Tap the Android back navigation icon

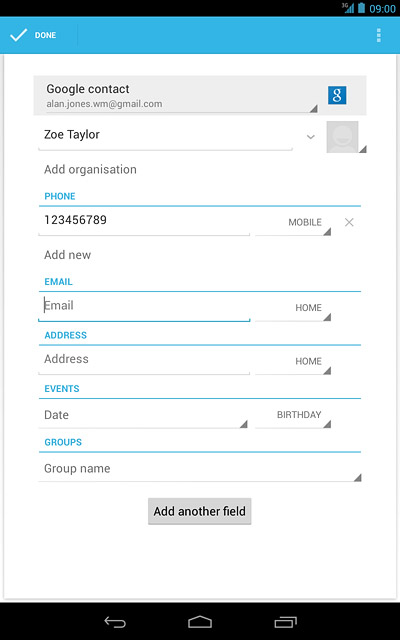point(115,622)
